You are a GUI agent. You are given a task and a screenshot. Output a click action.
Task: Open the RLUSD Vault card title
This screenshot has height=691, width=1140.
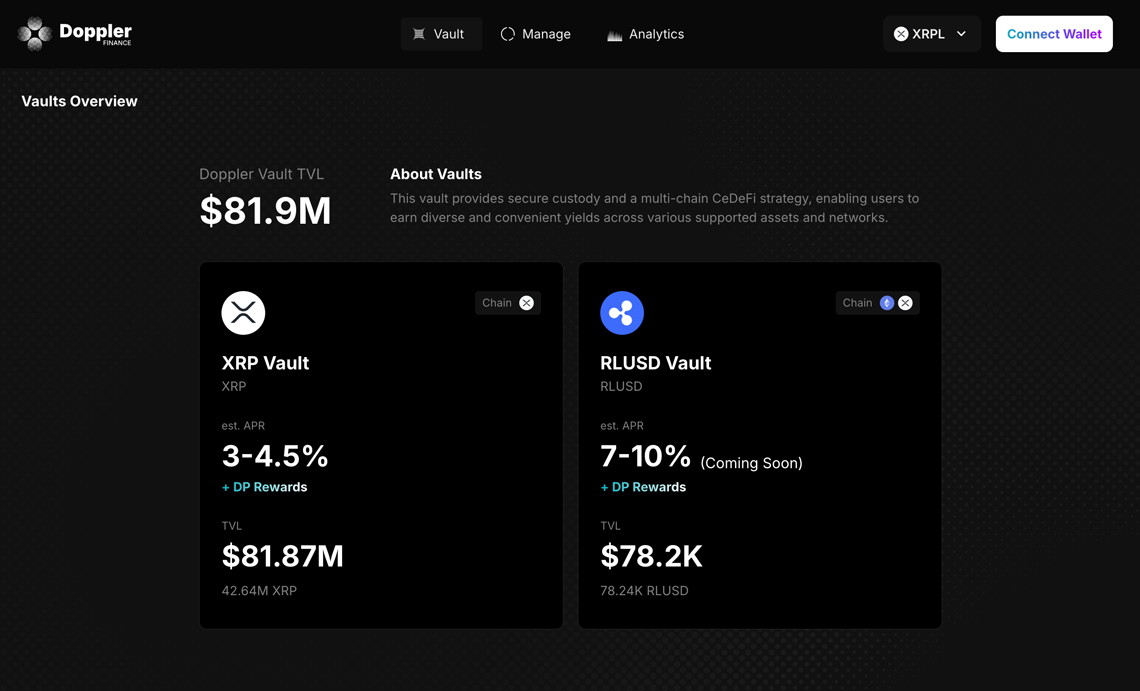click(x=655, y=363)
